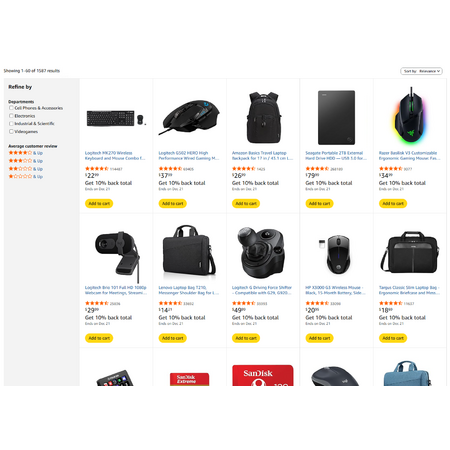This screenshot has width=450, height=450.
Task: View Logitech G Driving Force Shifter image
Action: click(x=261, y=252)
